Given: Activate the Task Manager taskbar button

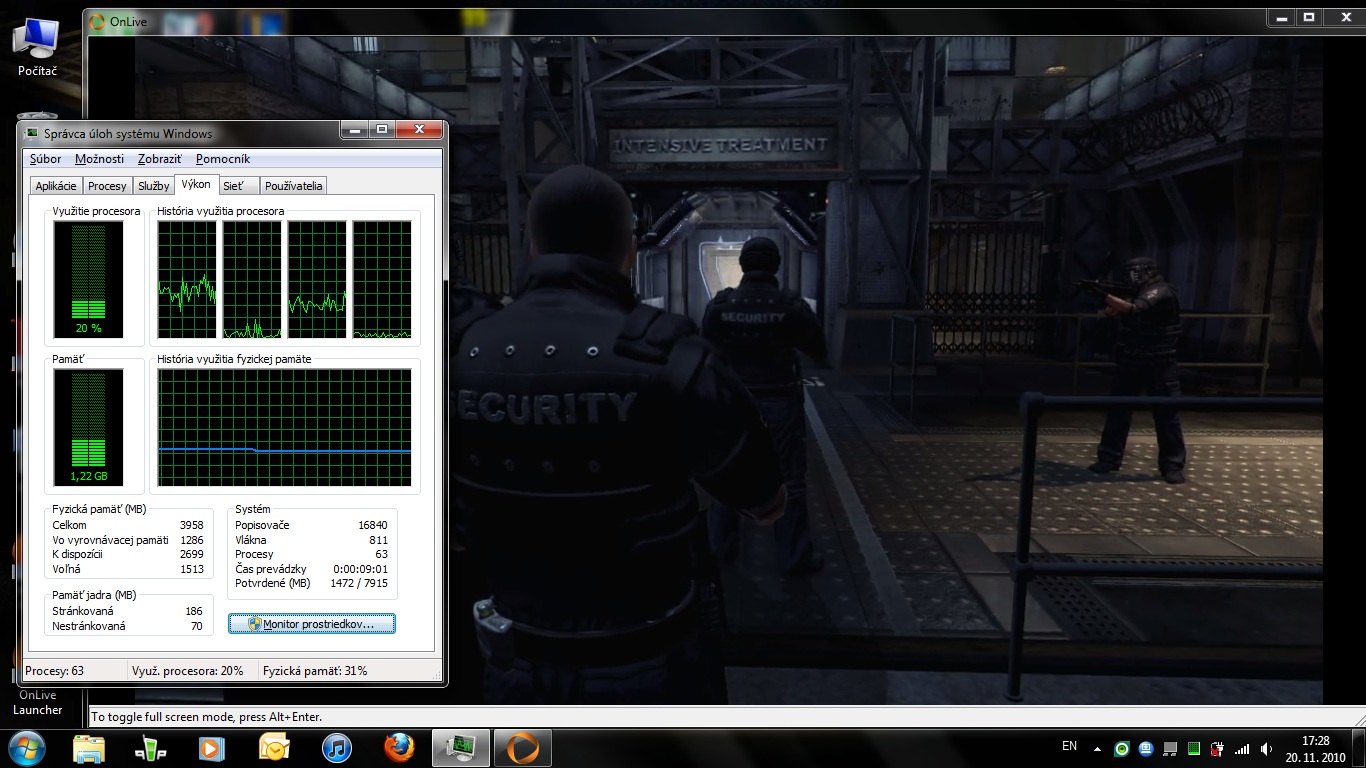Looking at the screenshot, I should [461, 748].
